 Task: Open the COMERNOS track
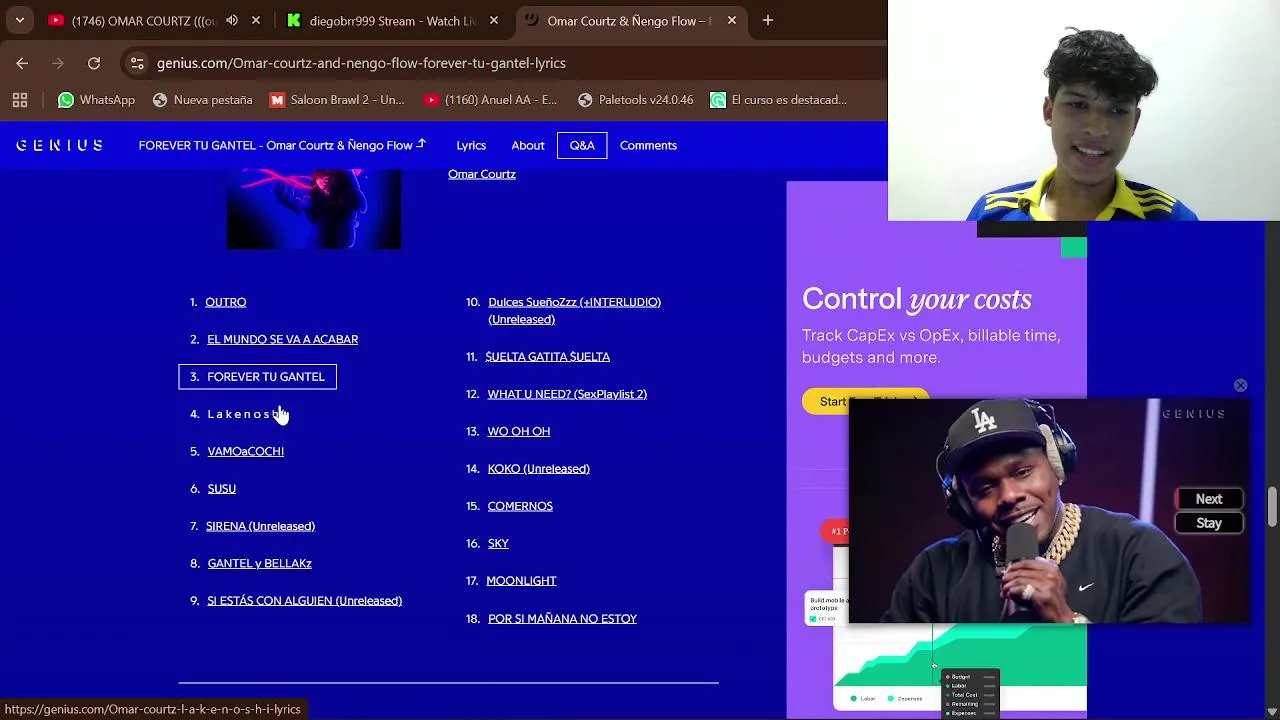[x=520, y=506]
